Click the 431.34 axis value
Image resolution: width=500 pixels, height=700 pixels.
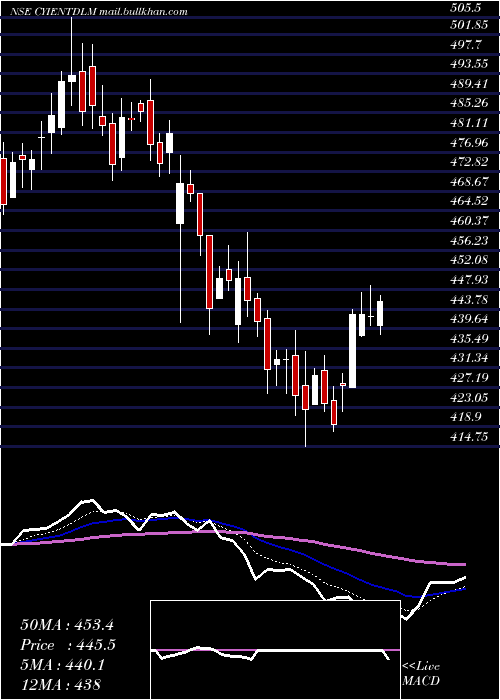(x=471, y=358)
